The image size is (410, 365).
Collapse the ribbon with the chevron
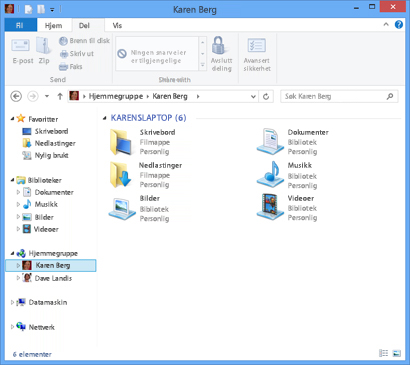point(386,24)
